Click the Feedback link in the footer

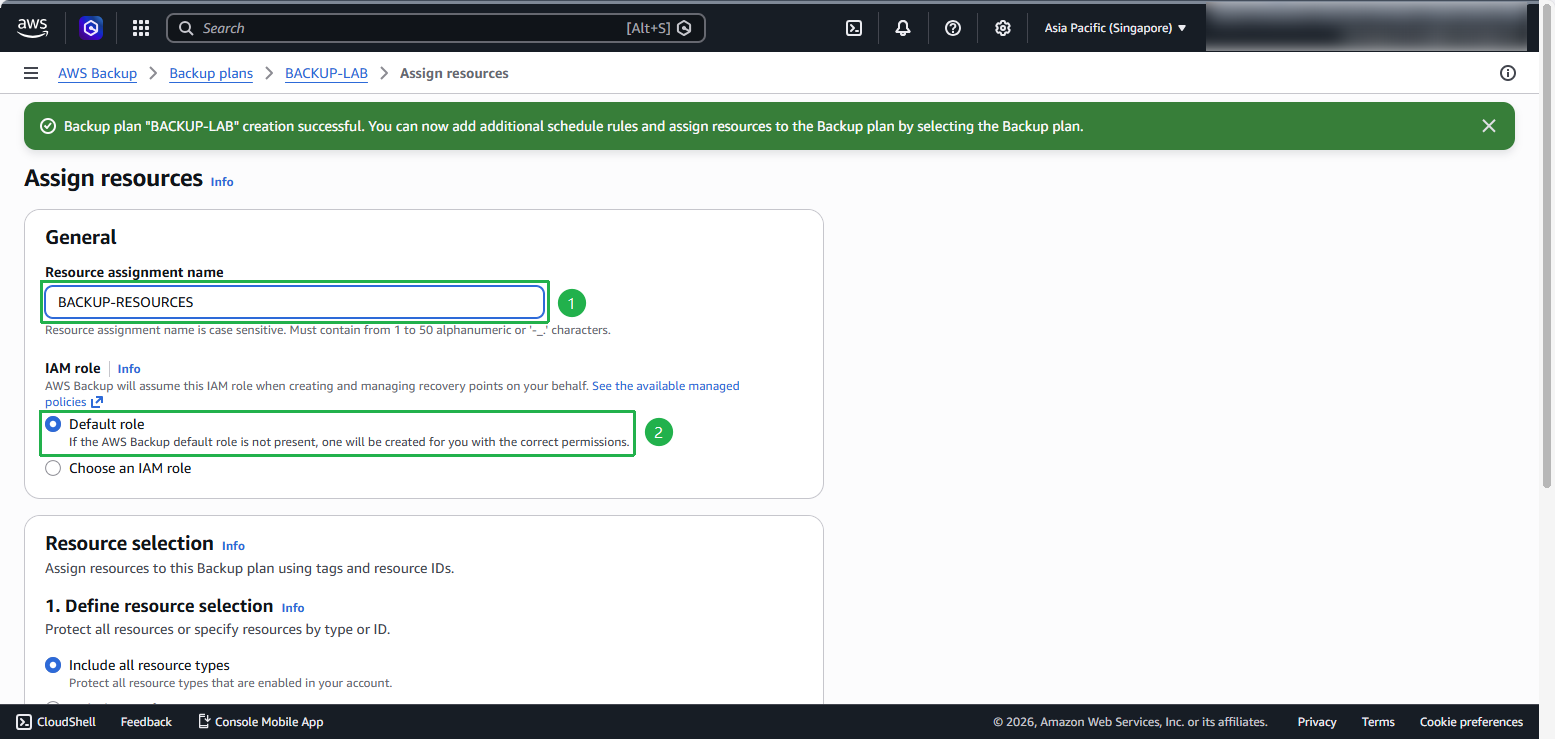pos(146,722)
